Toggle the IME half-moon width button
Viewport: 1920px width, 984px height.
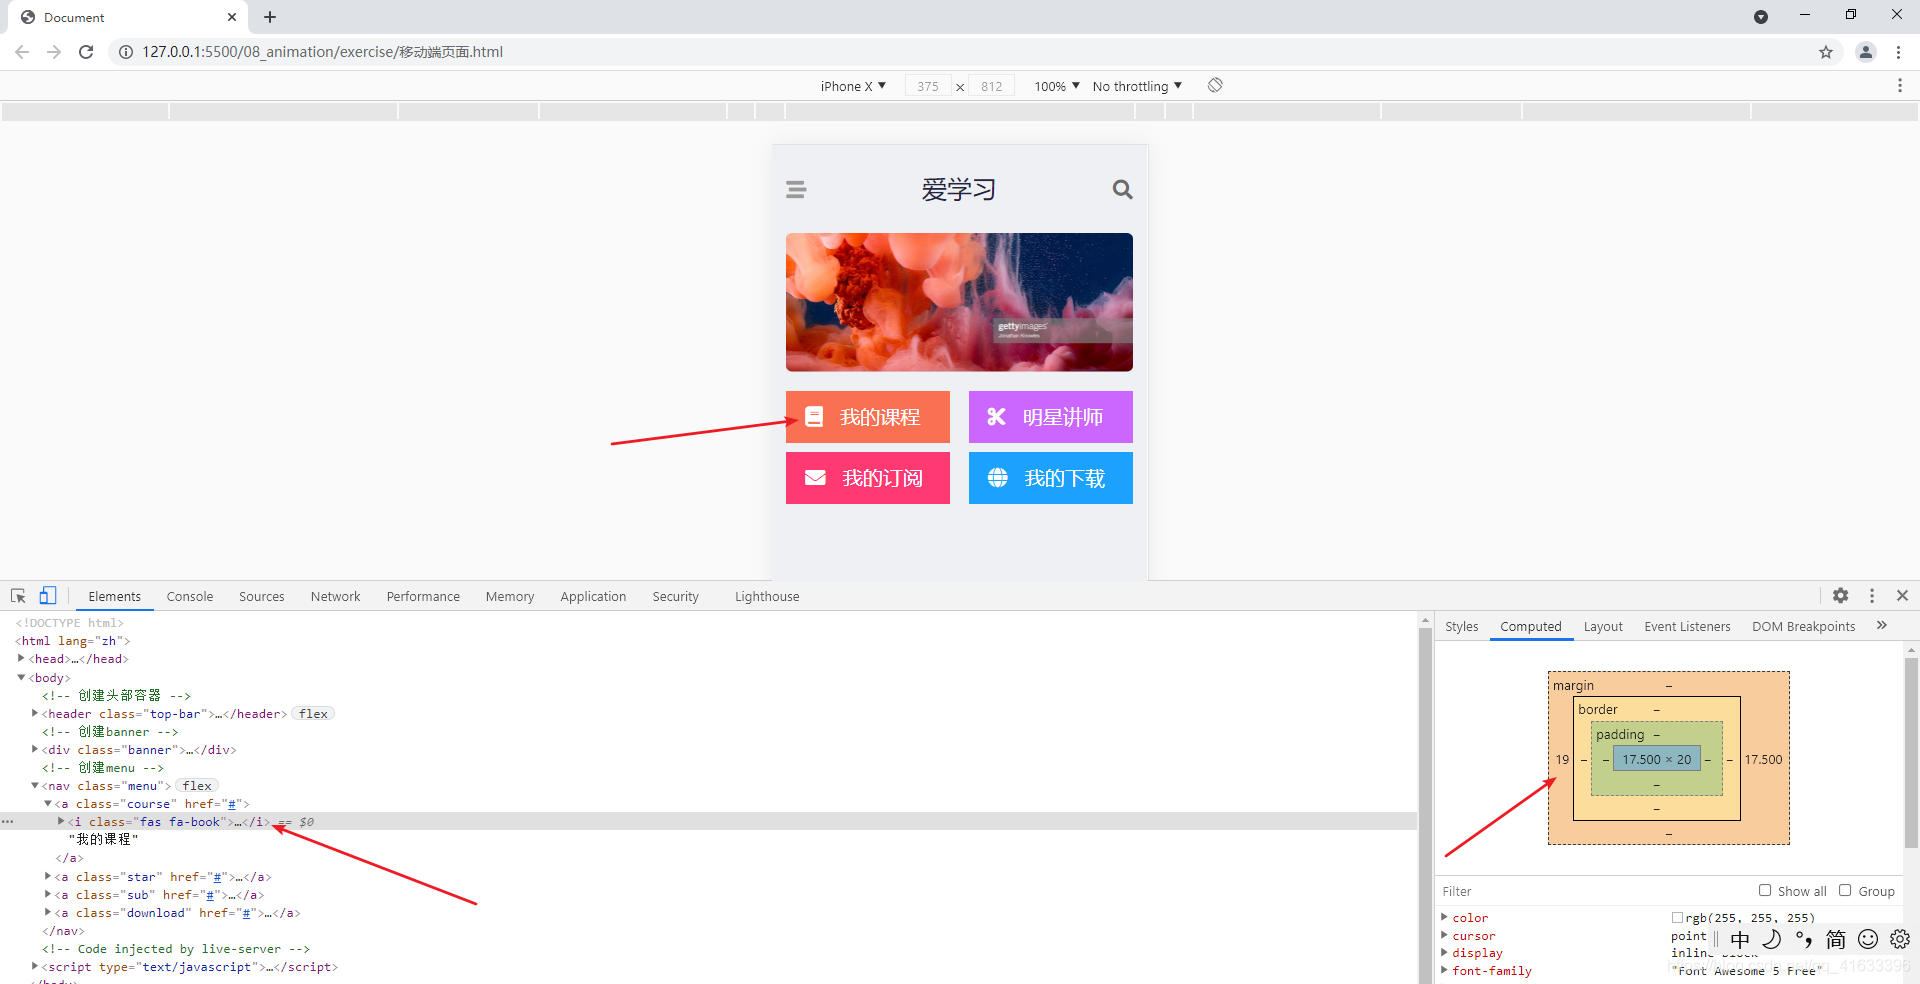pos(1772,939)
